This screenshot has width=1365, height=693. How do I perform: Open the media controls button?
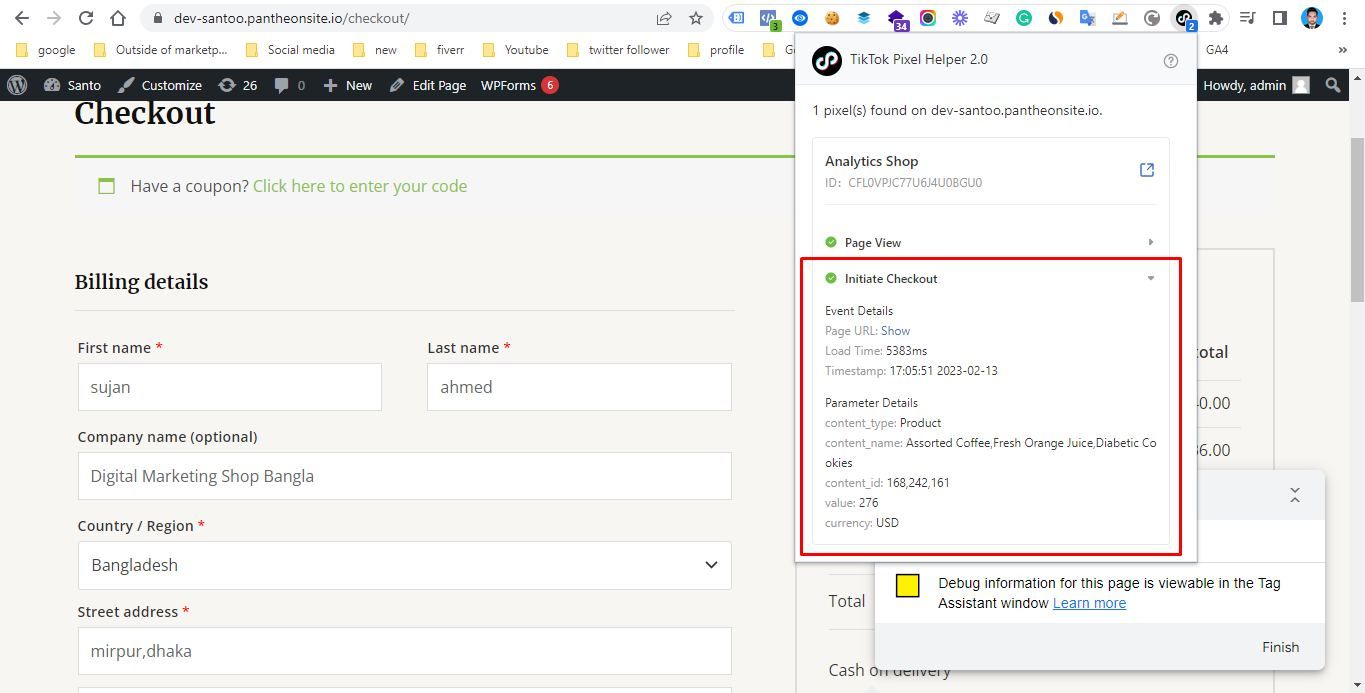pos(1247,18)
